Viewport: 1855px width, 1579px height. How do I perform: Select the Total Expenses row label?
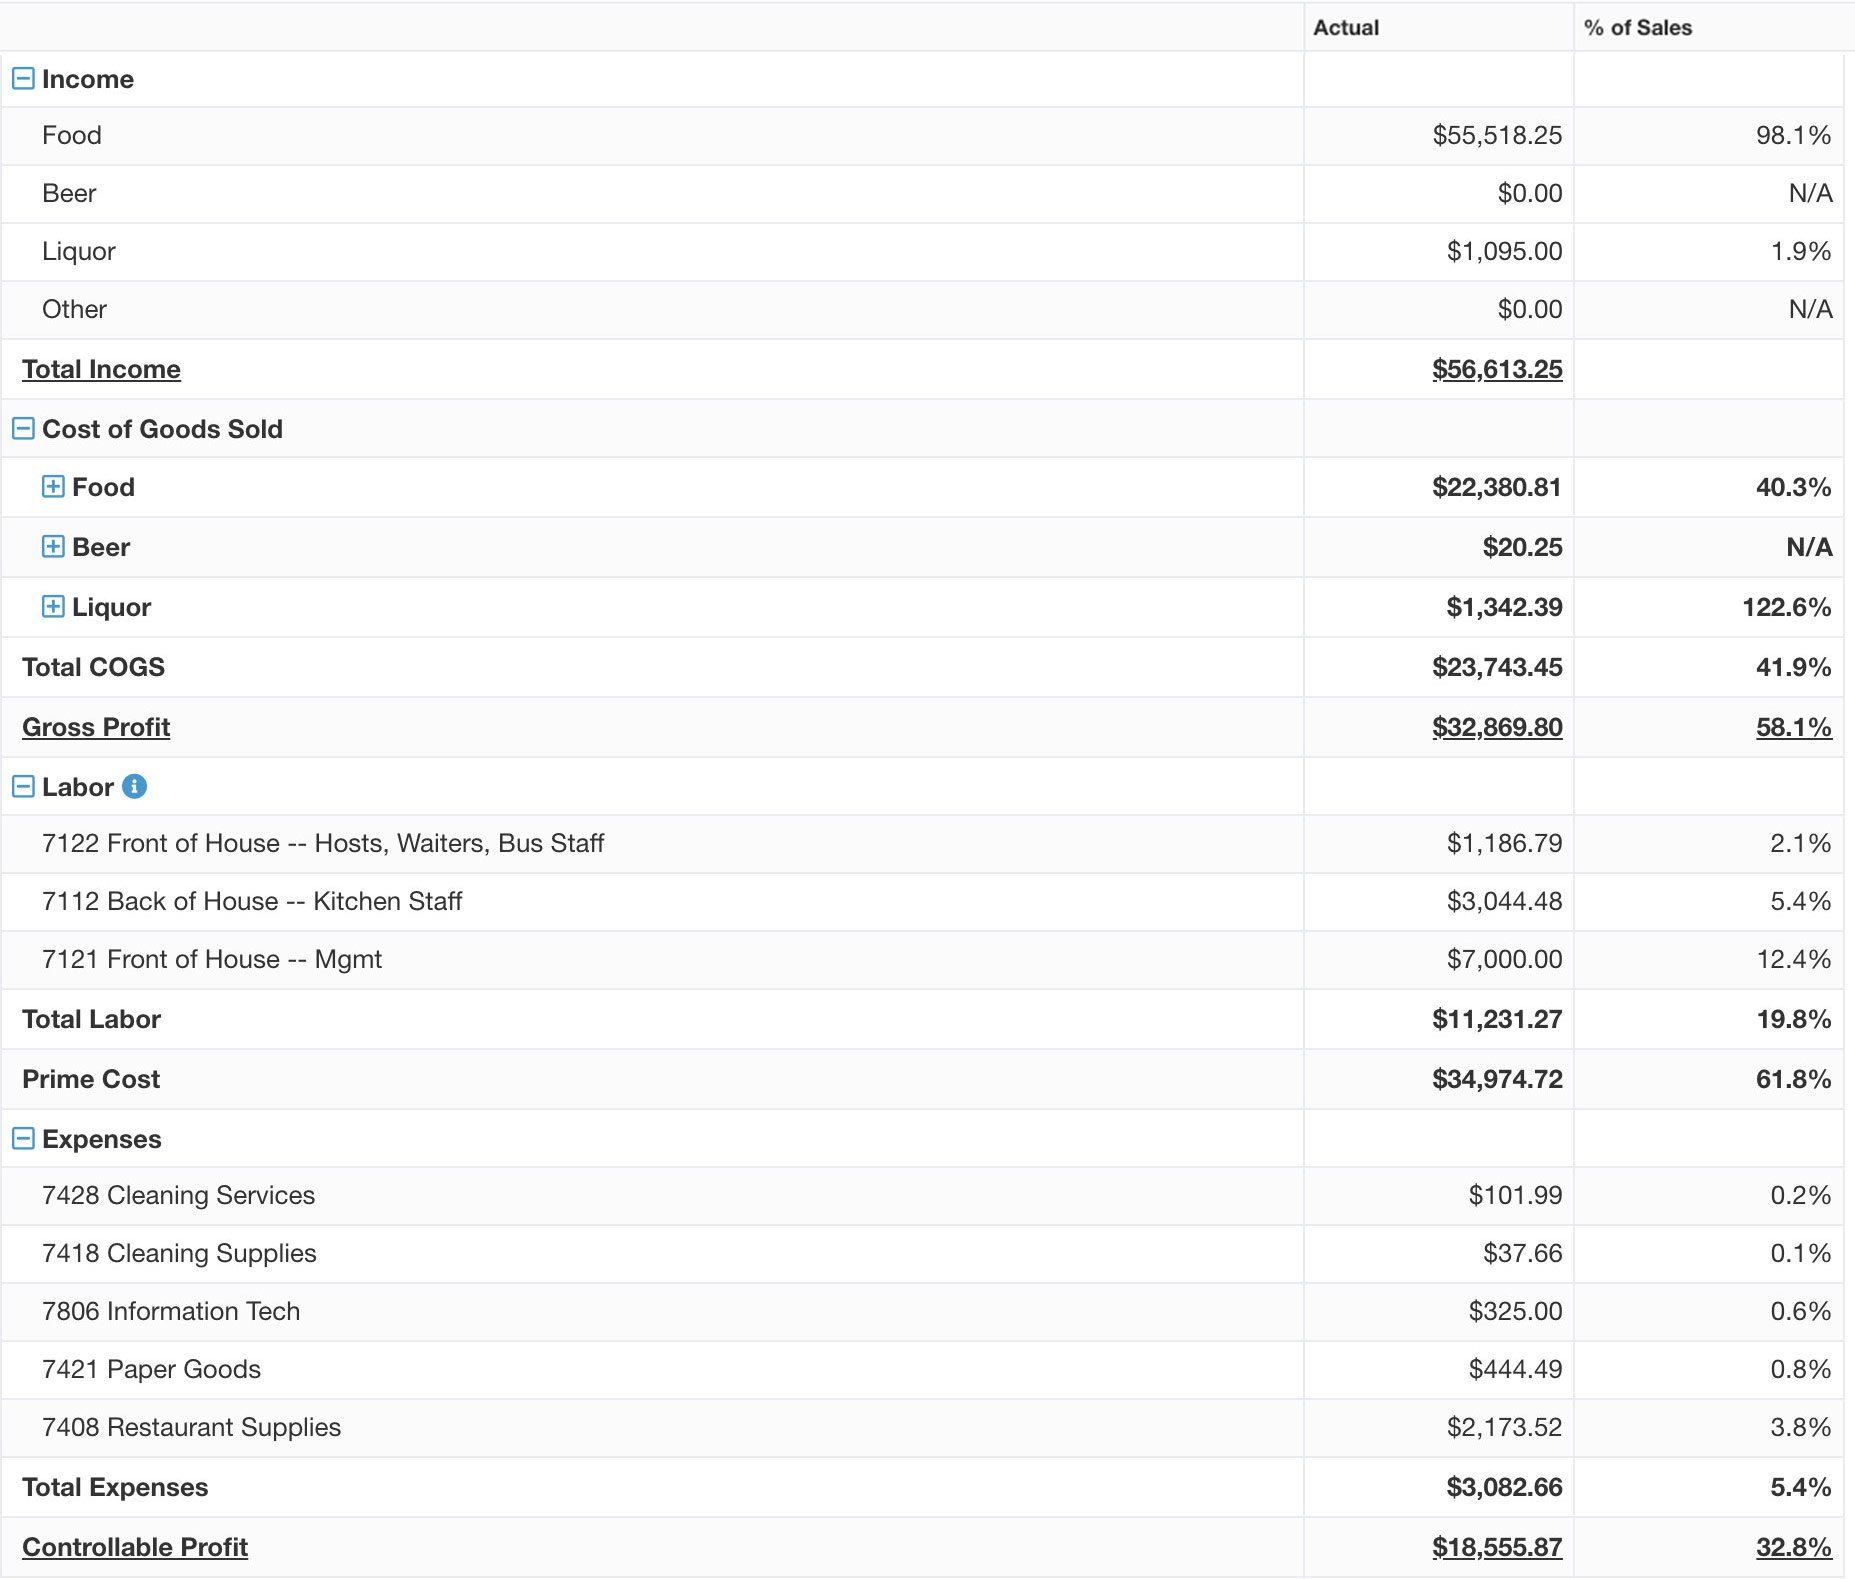[115, 1487]
